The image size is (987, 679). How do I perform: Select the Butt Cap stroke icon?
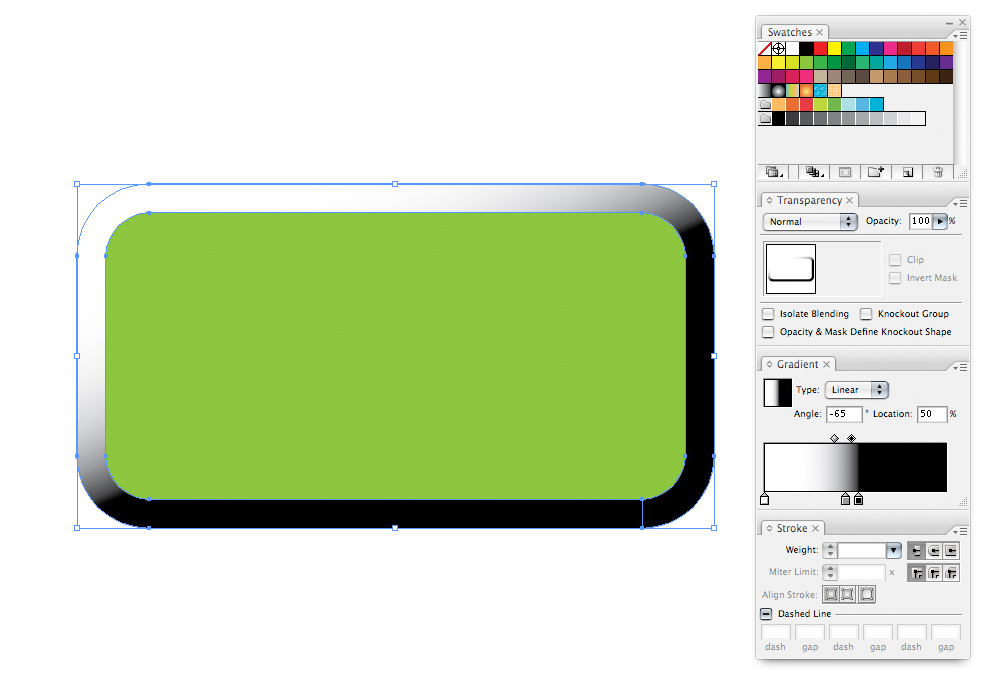916,551
